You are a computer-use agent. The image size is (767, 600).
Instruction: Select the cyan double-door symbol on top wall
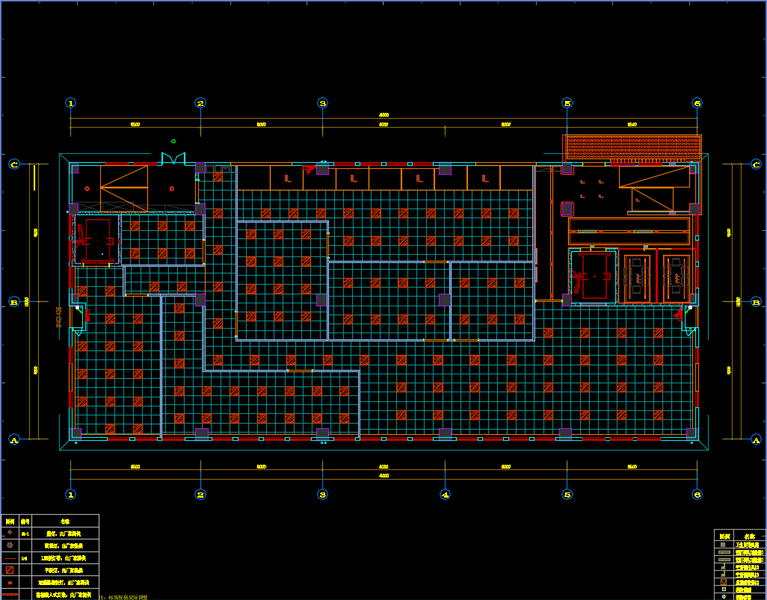(x=174, y=158)
